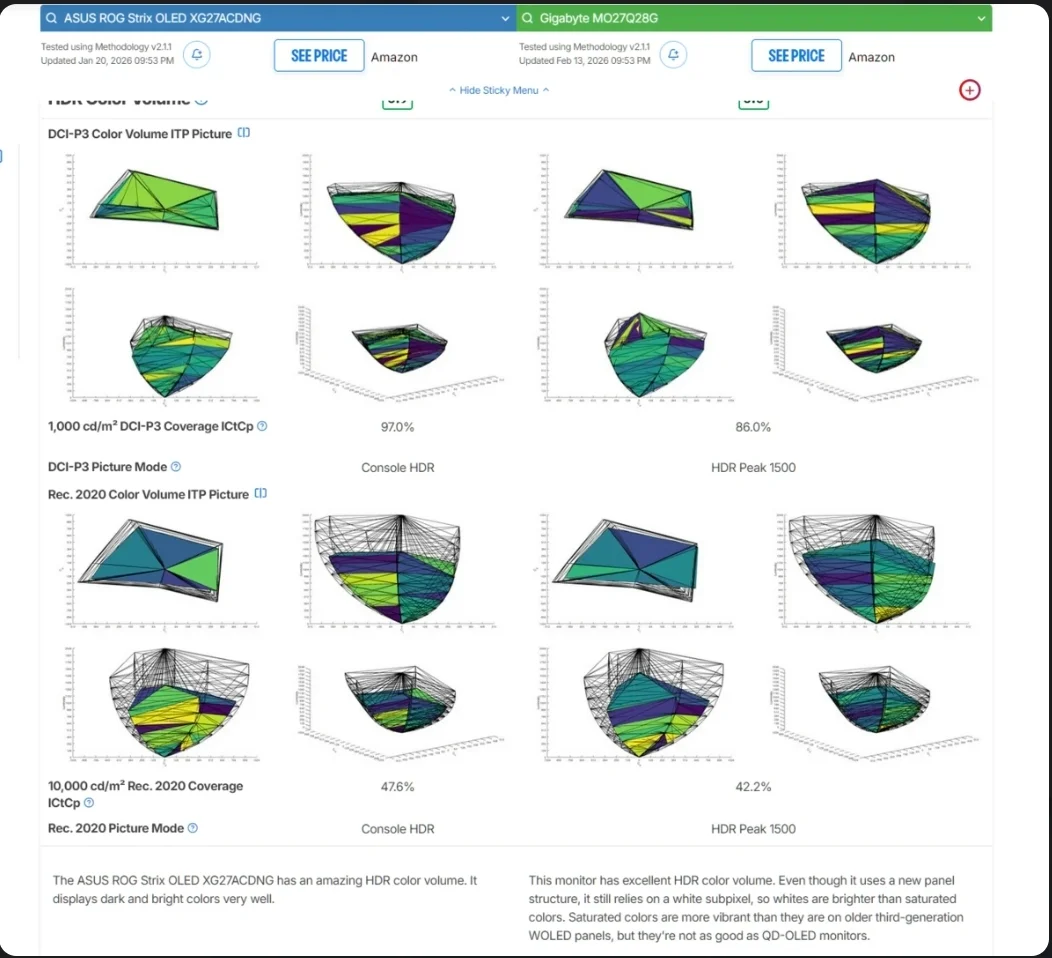Click Gigabyte HDR Peak 1500 DCI-P3 picture mode
Screen dimensions: 1052x958
pyautogui.click(x=753, y=468)
